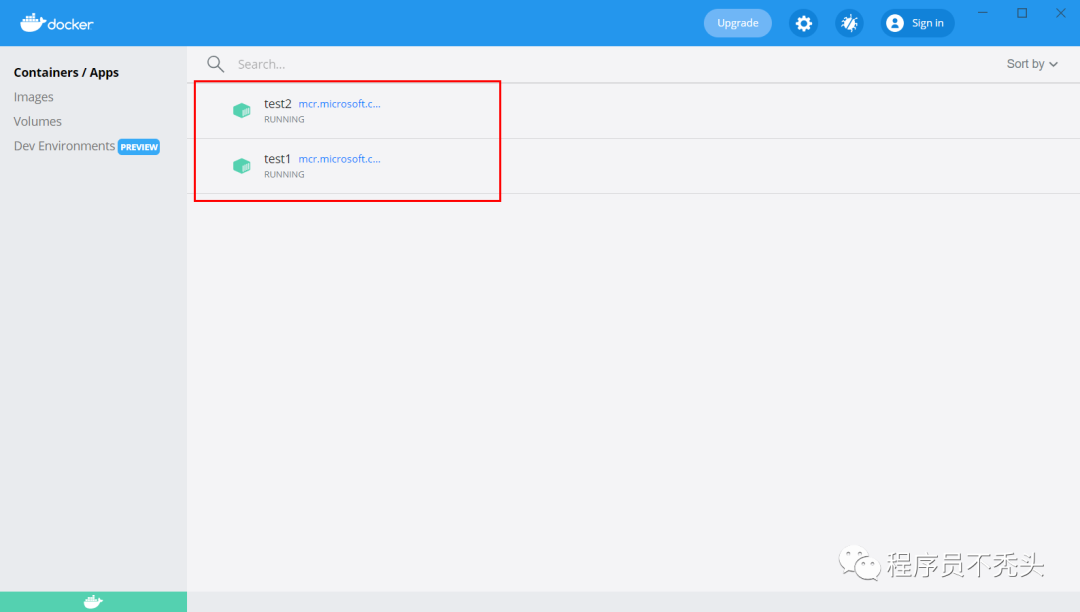Click RUNNING status under test2
The width and height of the screenshot is (1080, 612).
284,120
